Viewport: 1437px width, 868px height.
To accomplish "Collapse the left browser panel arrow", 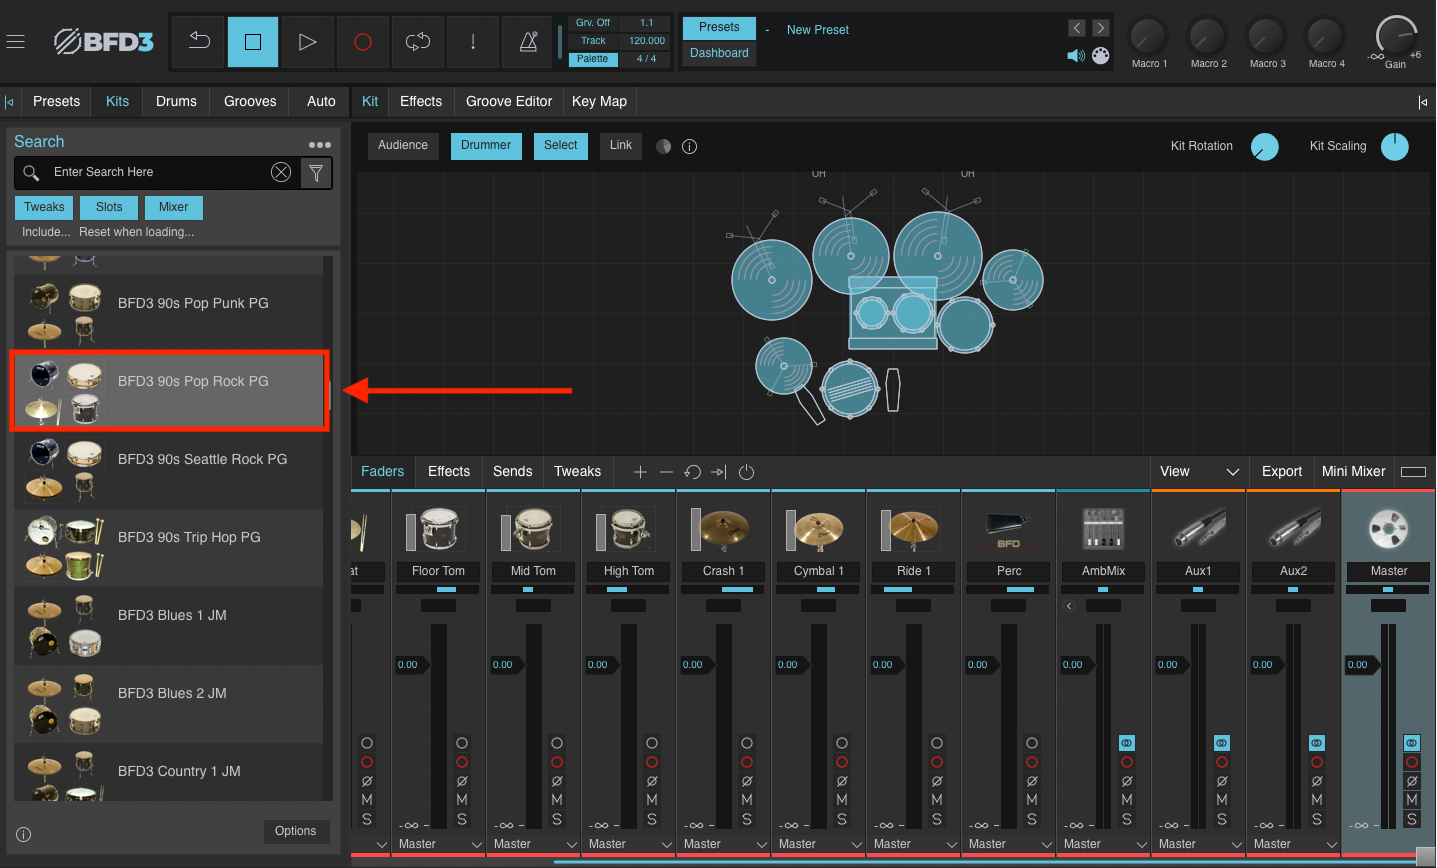I will pyautogui.click(x=9, y=102).
